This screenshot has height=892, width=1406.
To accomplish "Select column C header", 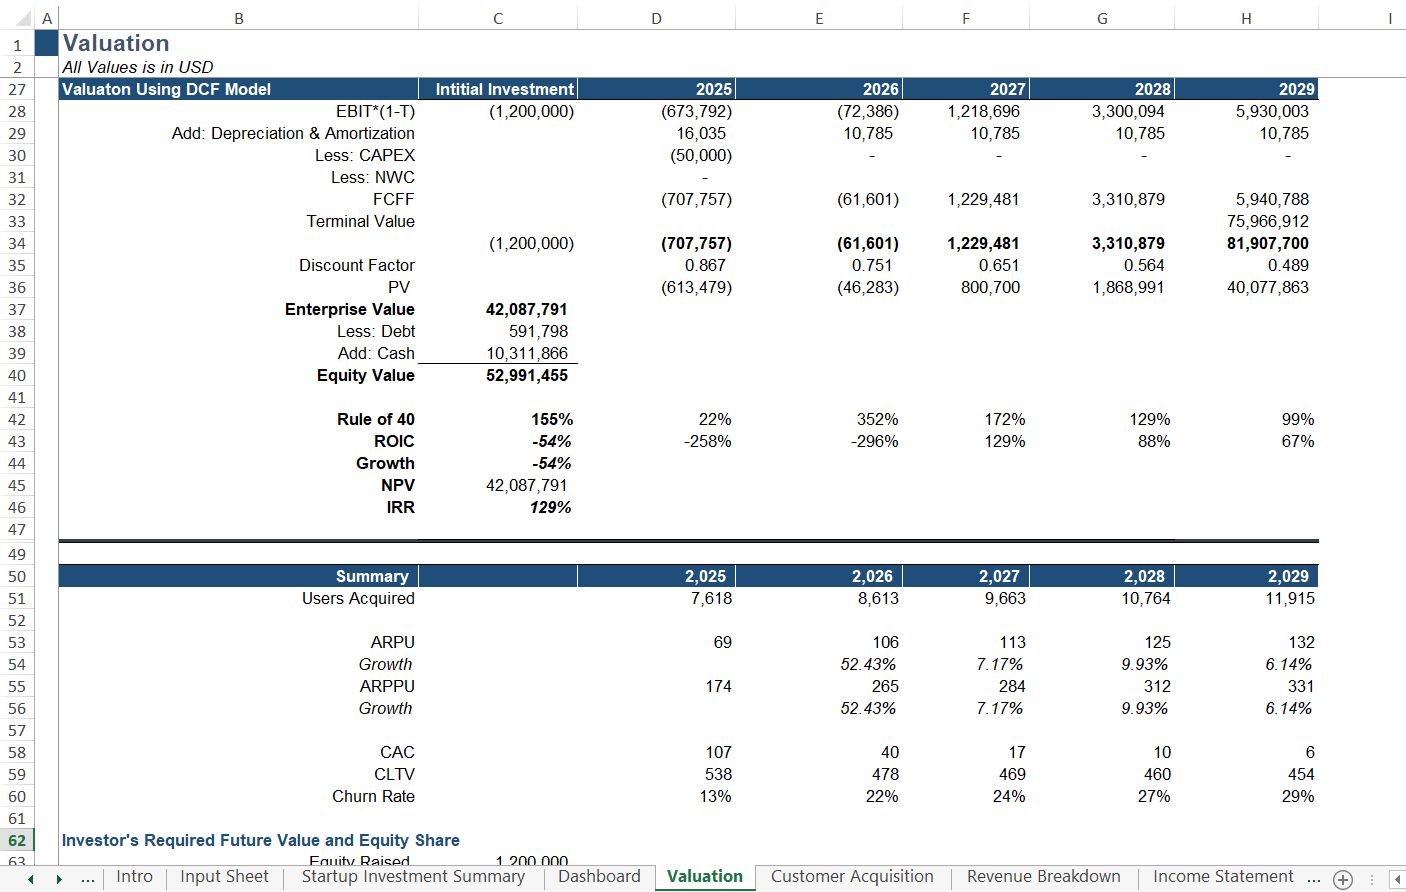I will click(498, 18).
